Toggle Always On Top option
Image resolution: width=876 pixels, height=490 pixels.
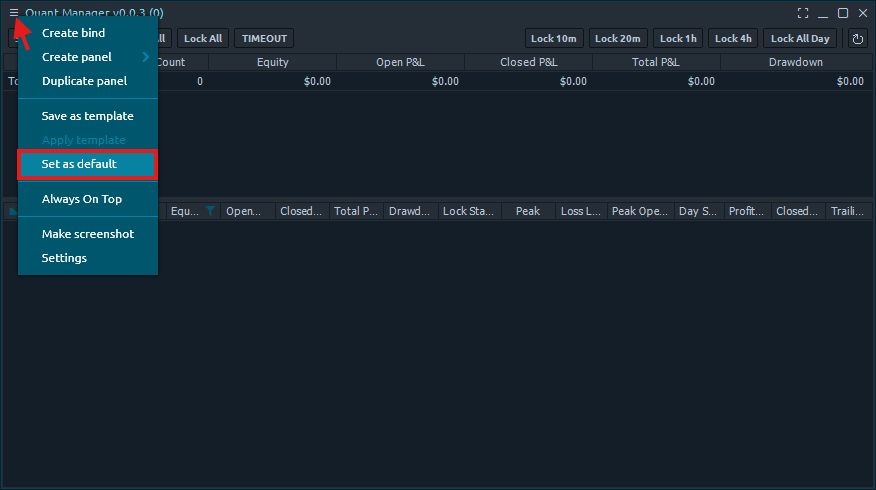[82, 199]
